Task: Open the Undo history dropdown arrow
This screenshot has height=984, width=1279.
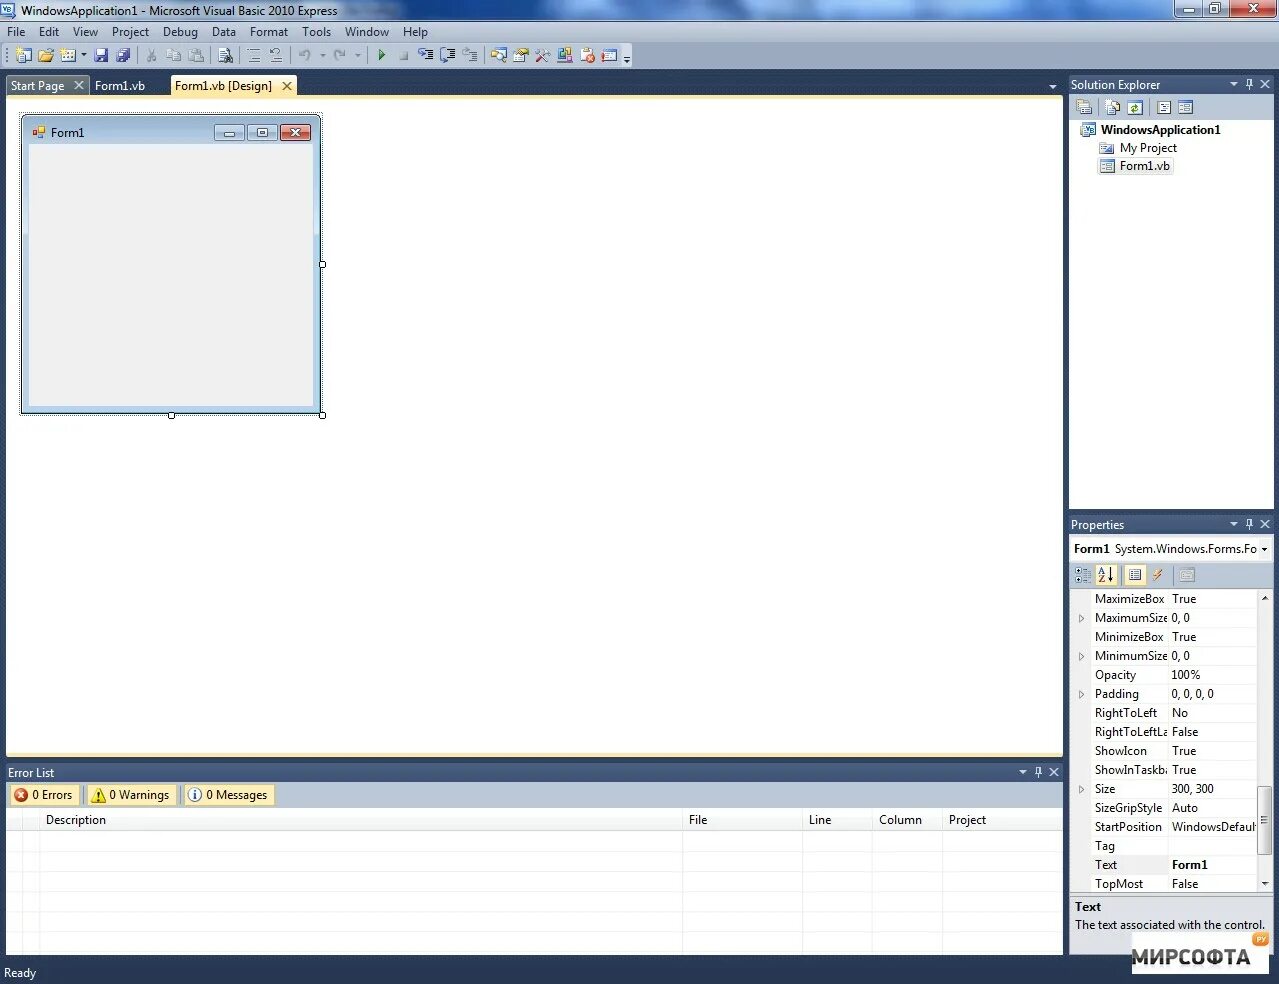Action: (322, 55)
